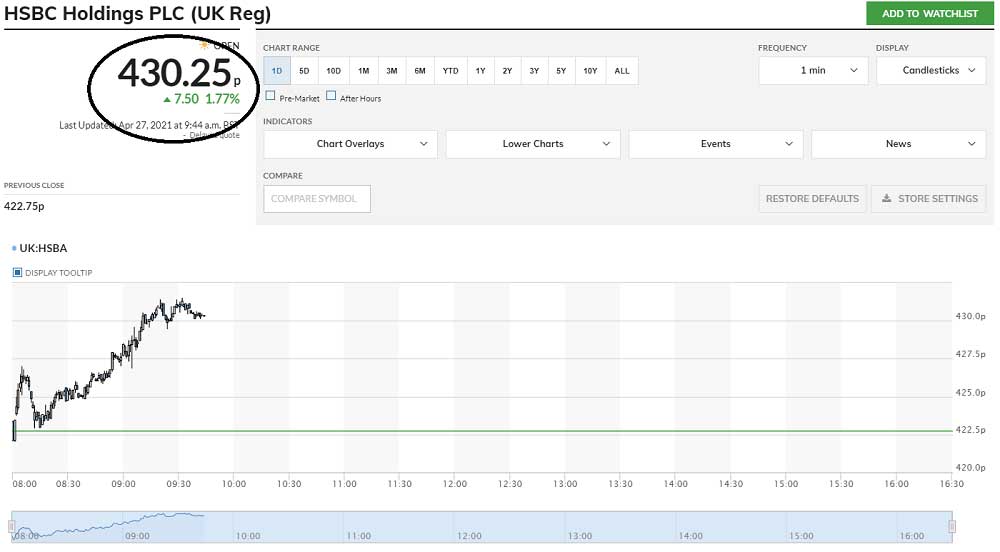The height and width of the screenshot is (552, 1000).
Task: Click the blue dot beside UK:HSBA
Action: click(x=14, y=248)
